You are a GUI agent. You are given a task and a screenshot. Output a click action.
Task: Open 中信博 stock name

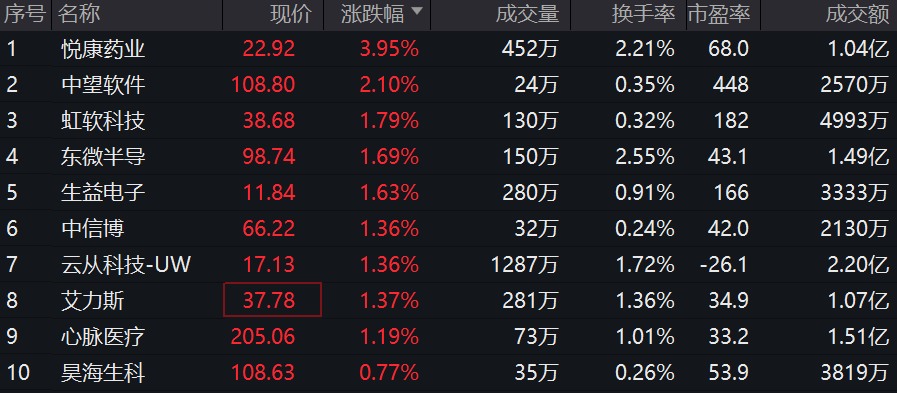coord(93,229)
